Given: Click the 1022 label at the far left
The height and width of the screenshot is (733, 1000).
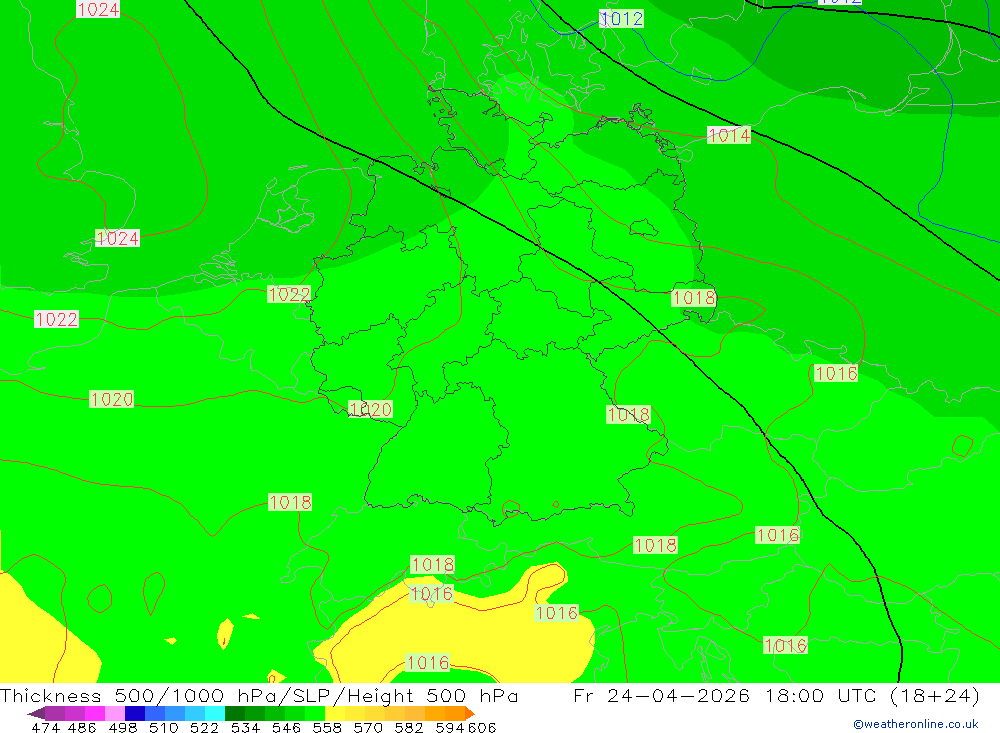Looking at the screenshot, I should point(57,319).
